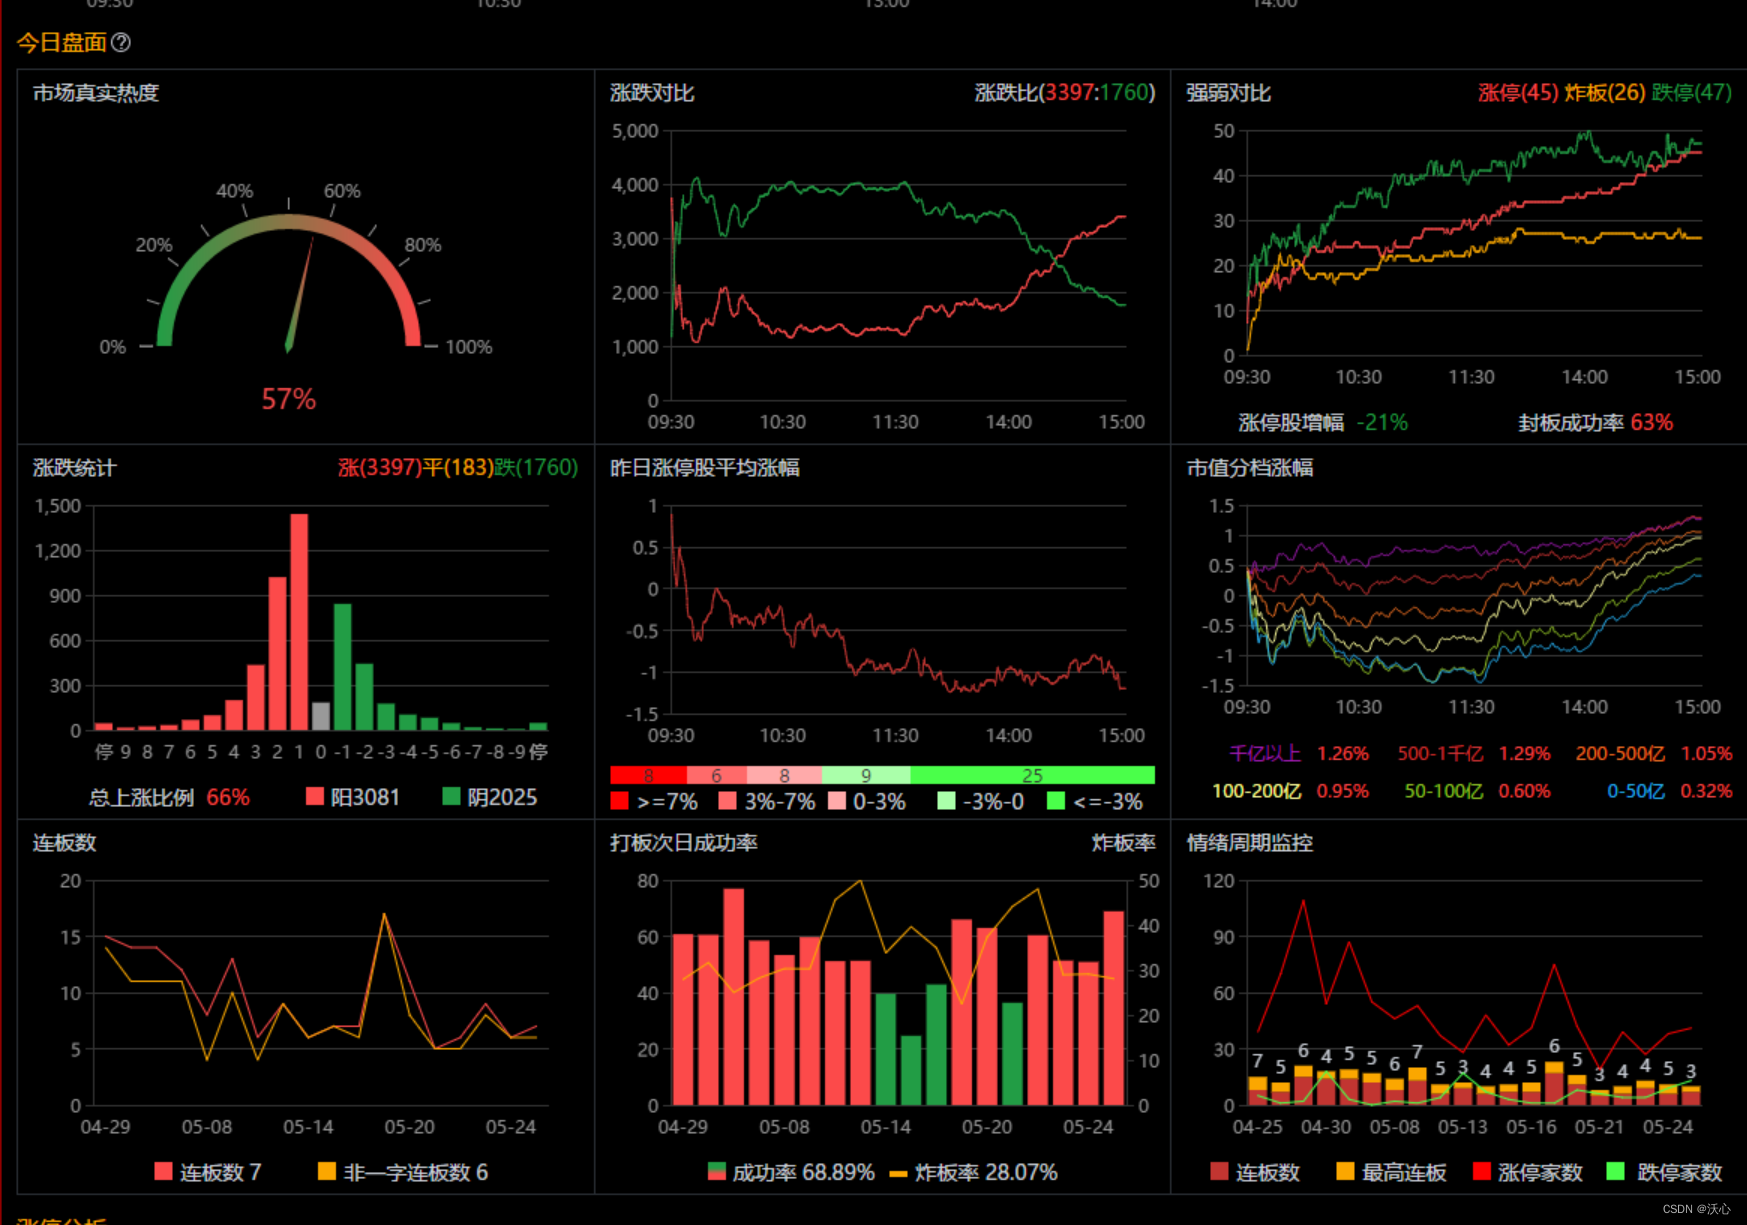Click the 平(183) count in 涨跌统计
1747x1225 pixels.
coord(458,468)
